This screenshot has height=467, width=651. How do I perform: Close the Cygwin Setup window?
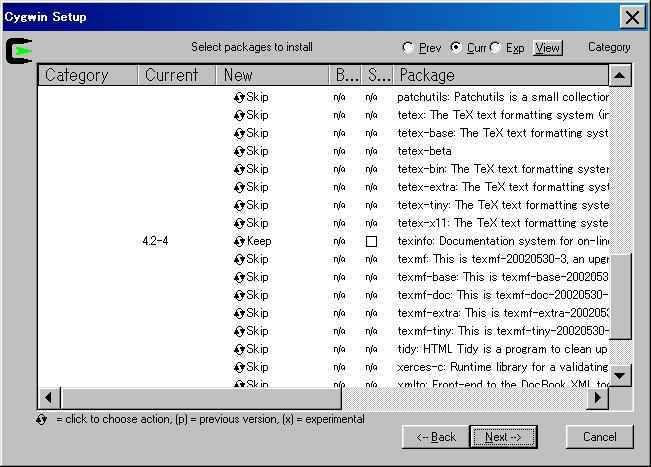tap(632, 17)
